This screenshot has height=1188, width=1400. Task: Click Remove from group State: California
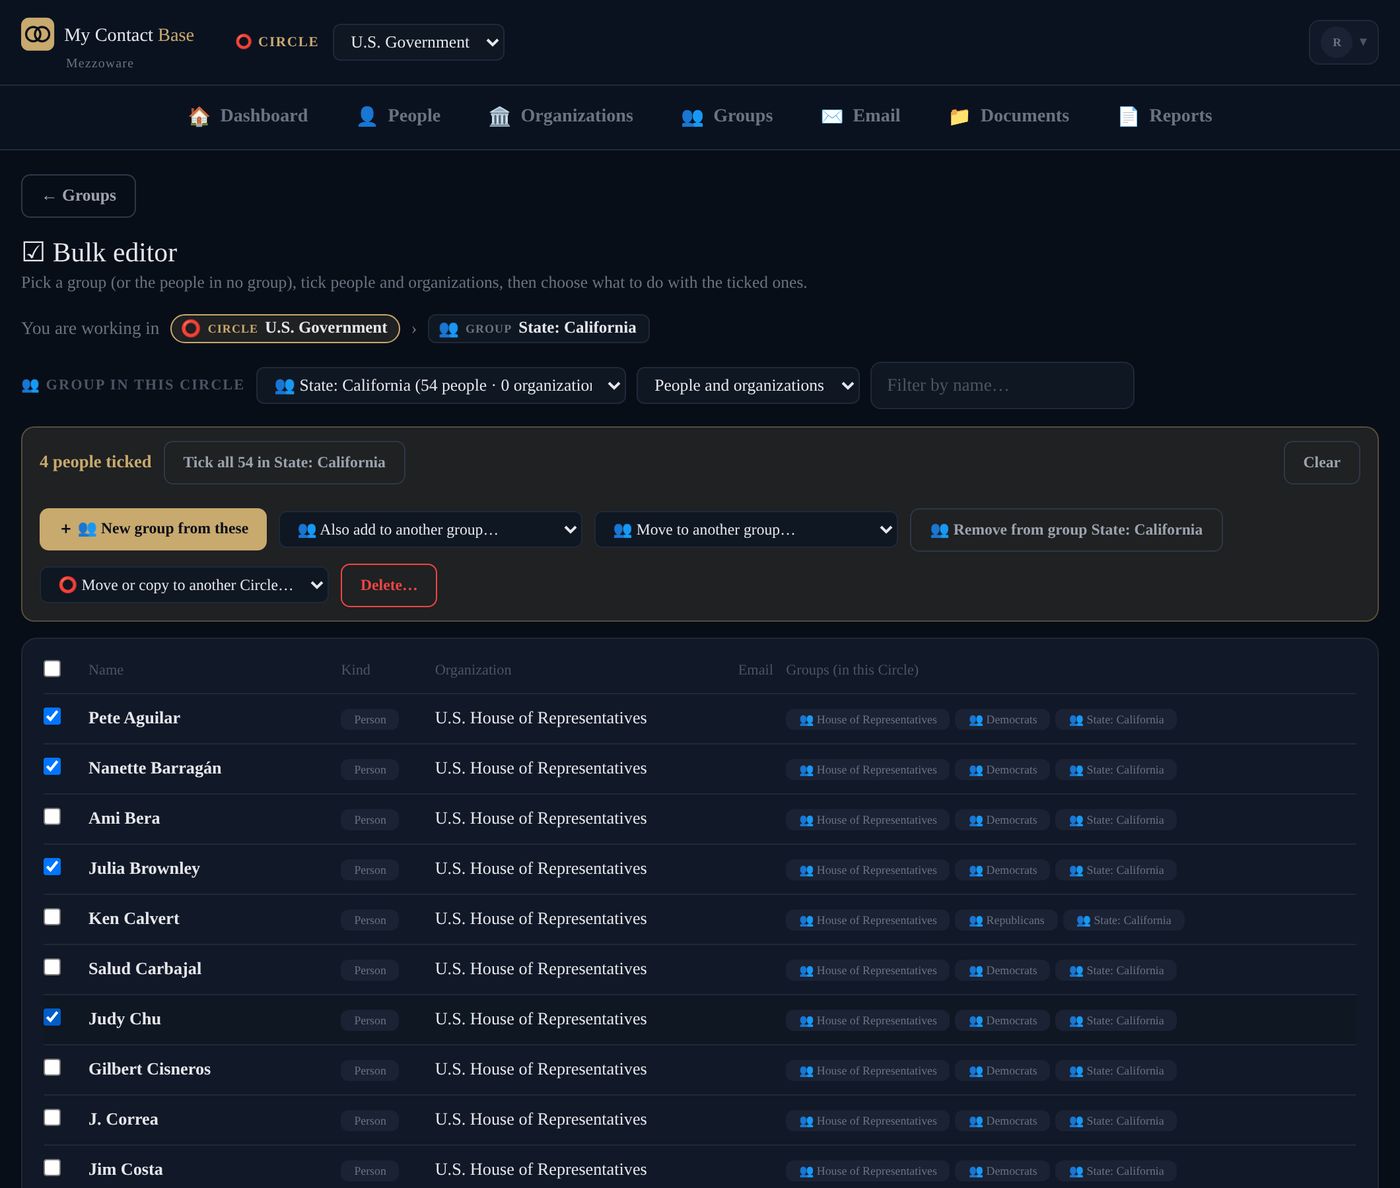[x=1066, y=530]
